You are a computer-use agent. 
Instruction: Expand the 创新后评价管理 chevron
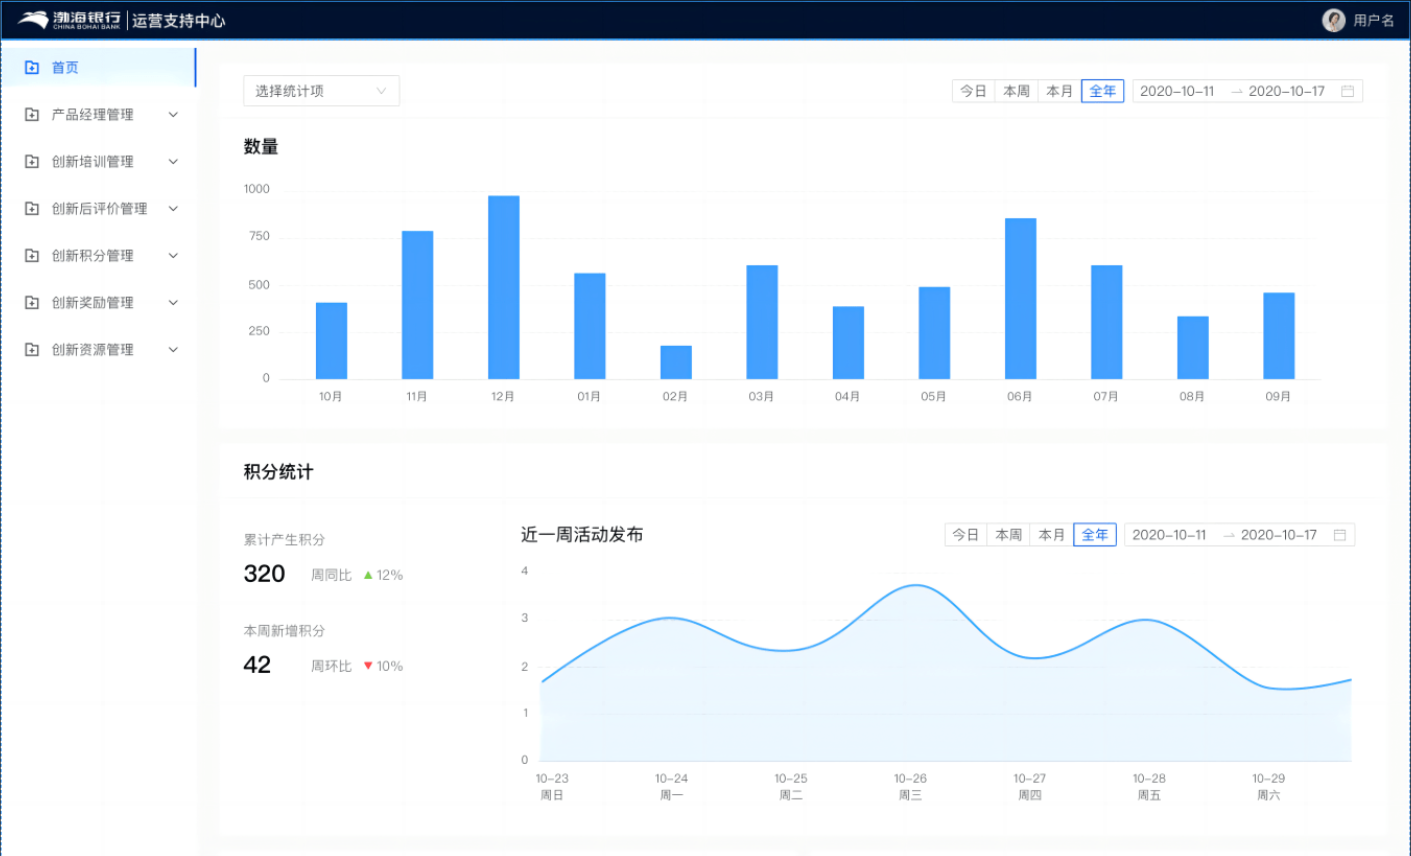pyautogui.click(x=173, y=209)
